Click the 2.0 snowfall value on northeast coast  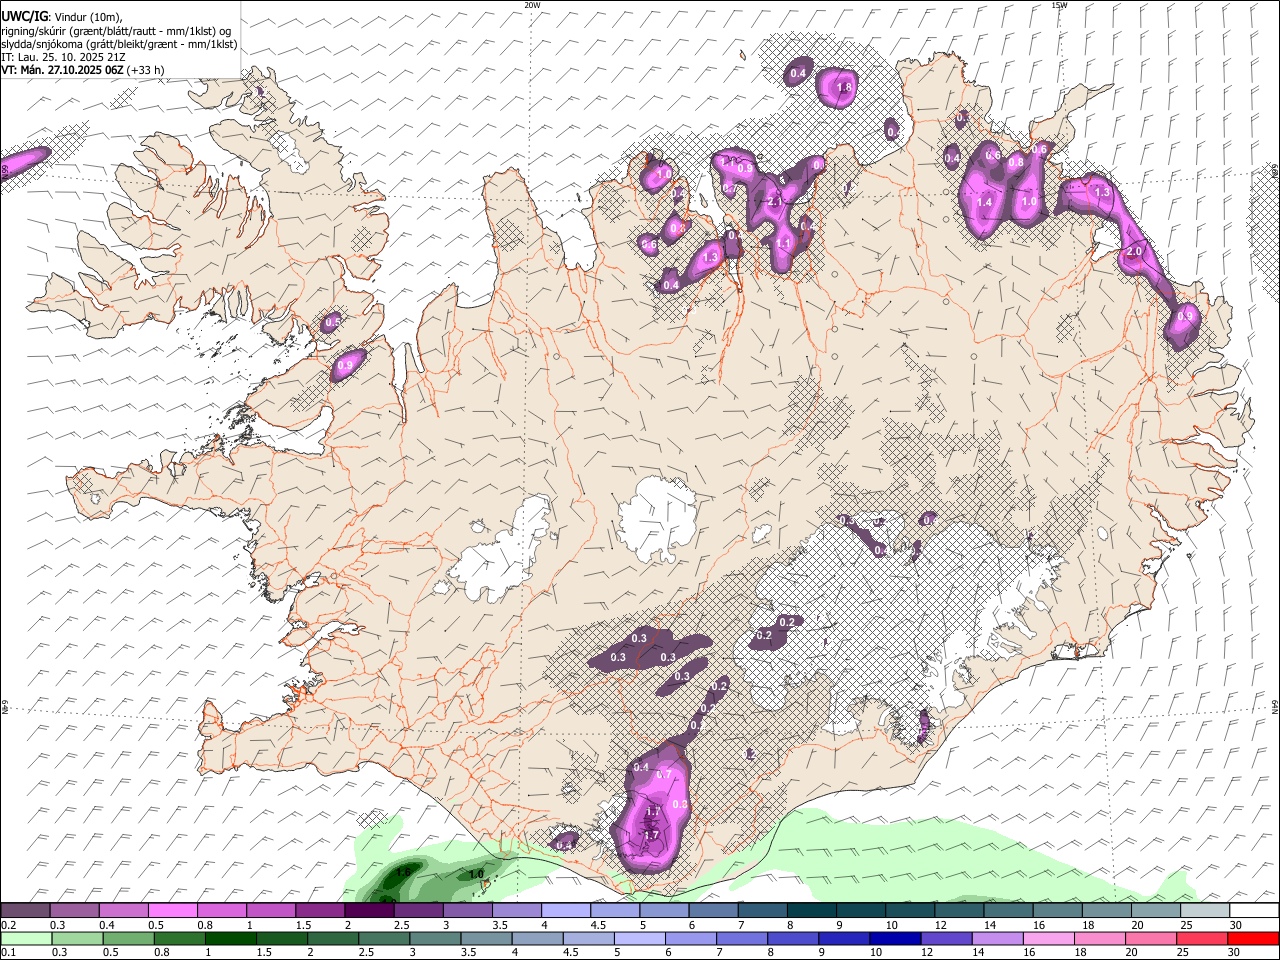tap(1135, 252)
